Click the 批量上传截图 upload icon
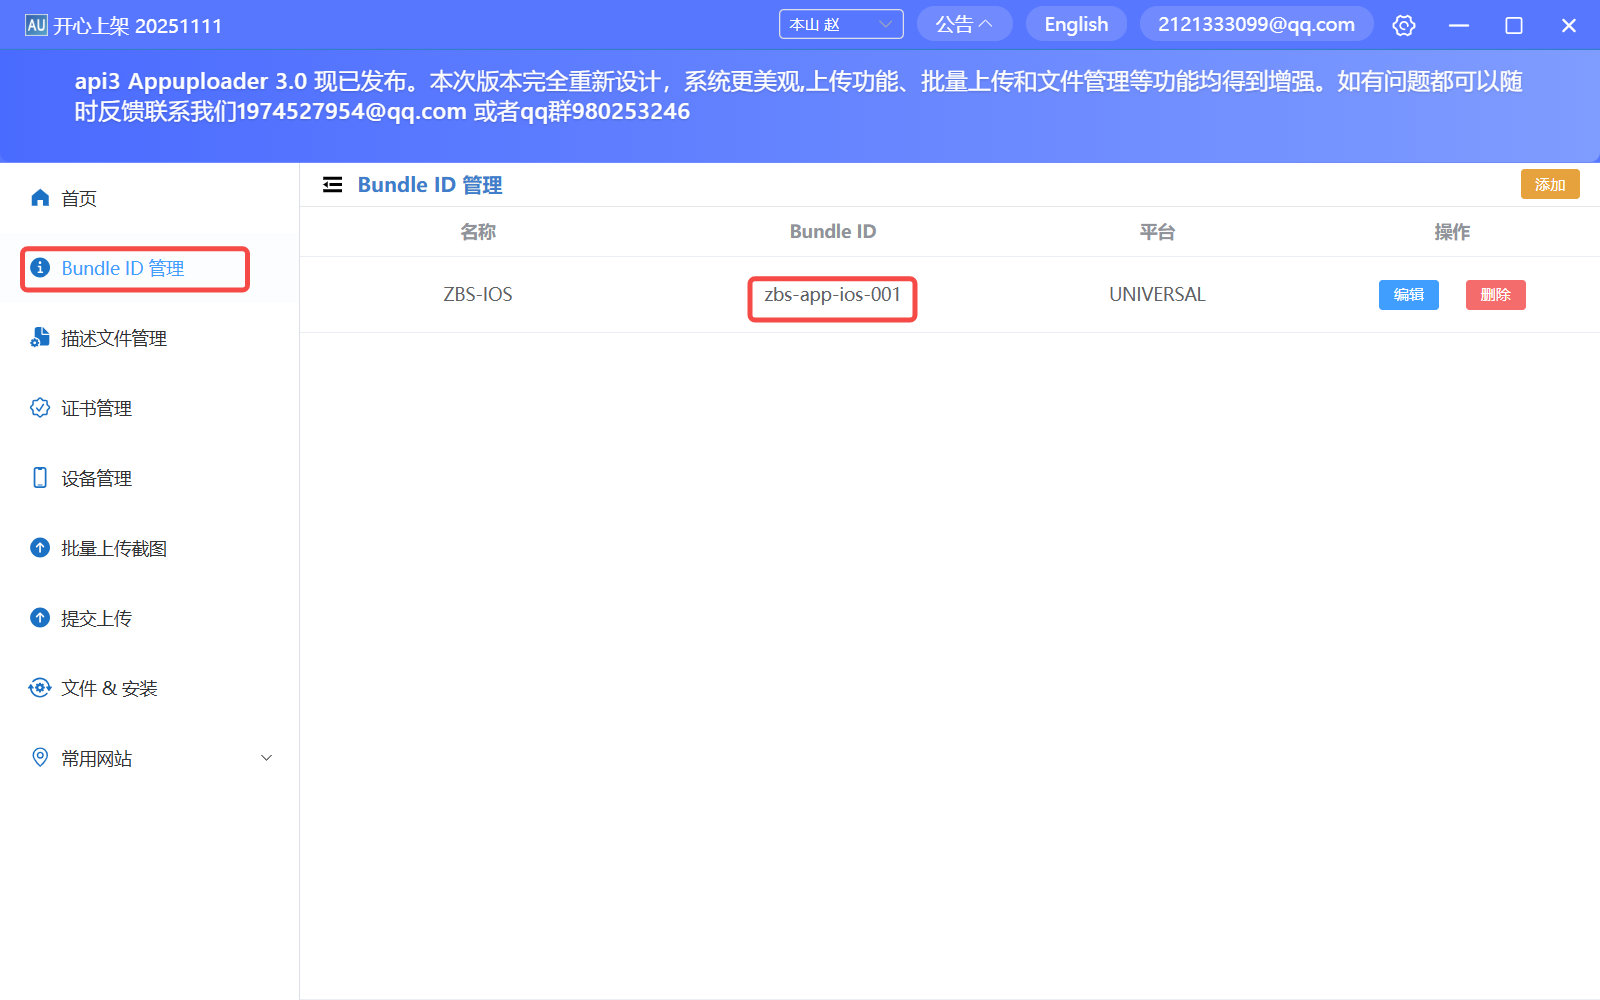The image size is (1600, 1000). click(x=40, y=547)
